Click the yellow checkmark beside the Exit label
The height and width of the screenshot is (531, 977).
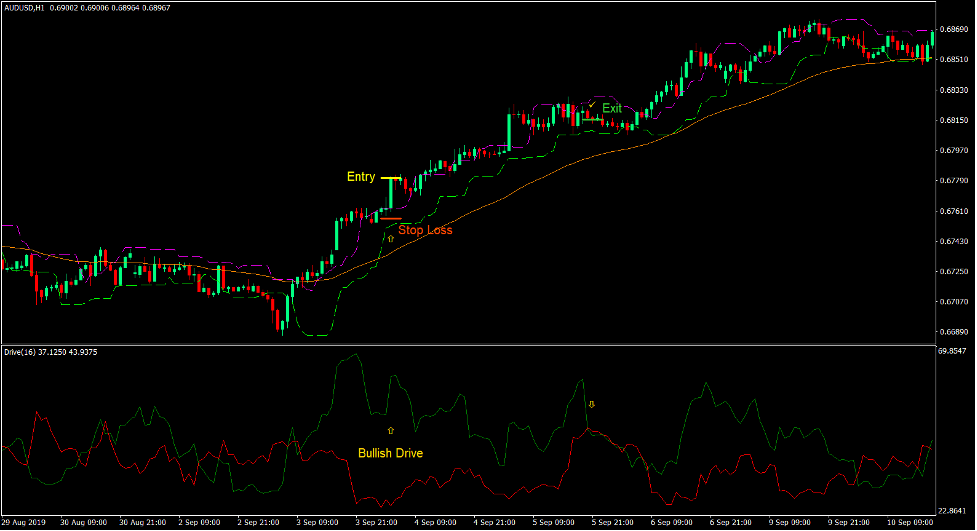click(591, 104)
